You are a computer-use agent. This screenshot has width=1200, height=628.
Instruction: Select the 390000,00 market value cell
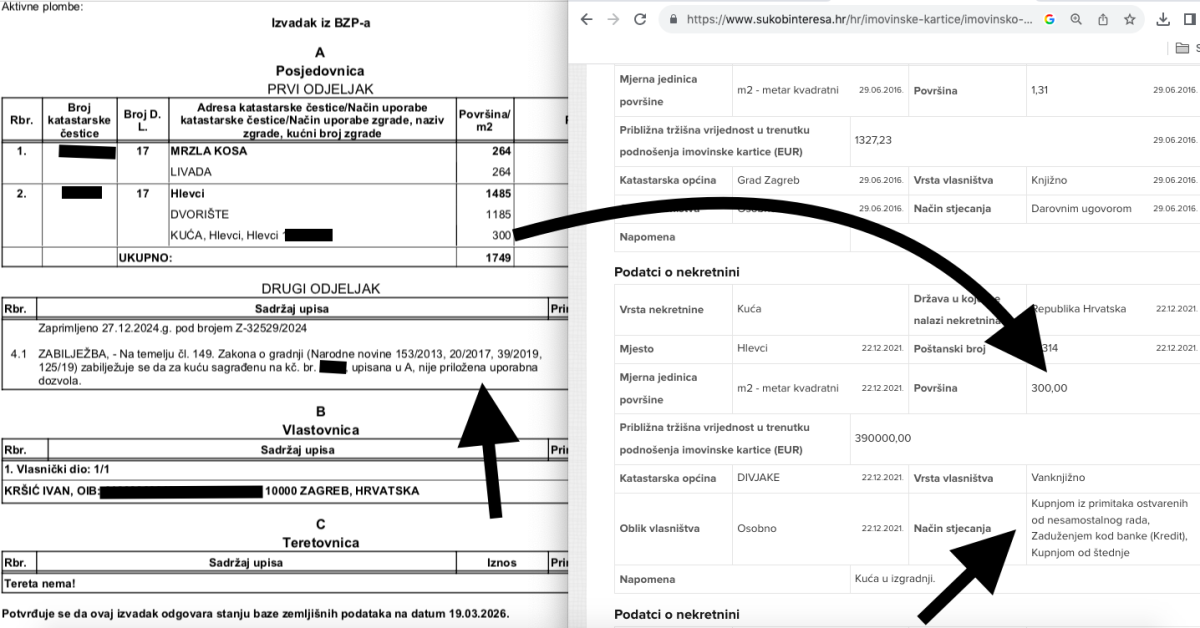click(883, 438)
